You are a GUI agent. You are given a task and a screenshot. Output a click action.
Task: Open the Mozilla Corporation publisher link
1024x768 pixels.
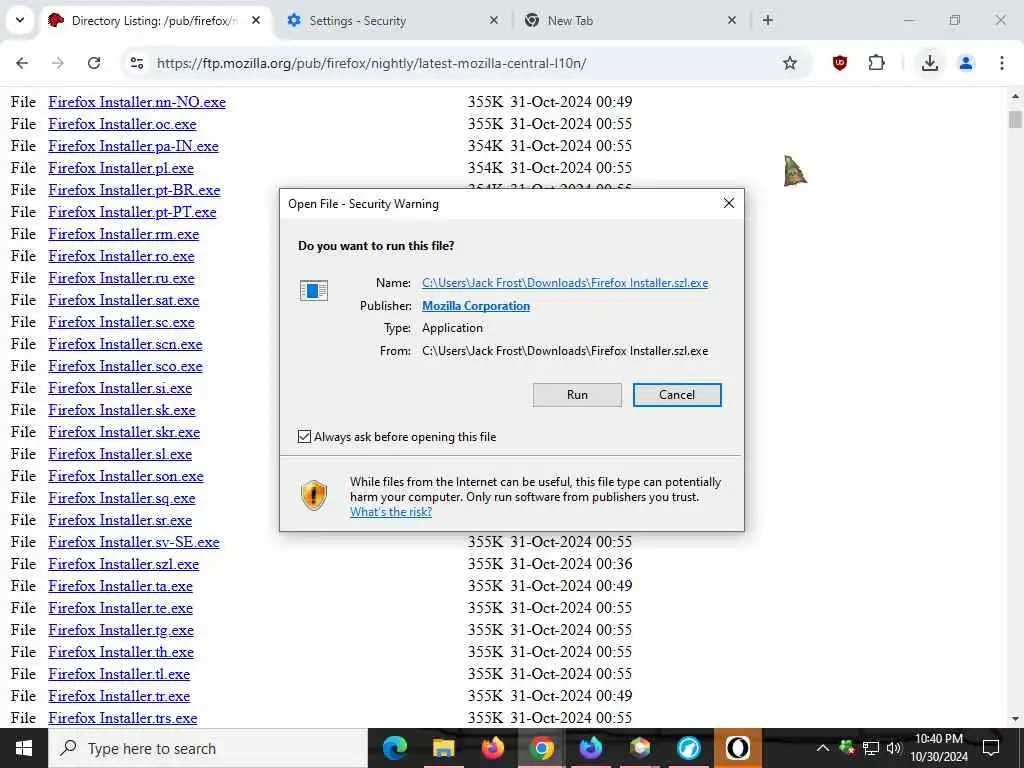click(476, 306)
